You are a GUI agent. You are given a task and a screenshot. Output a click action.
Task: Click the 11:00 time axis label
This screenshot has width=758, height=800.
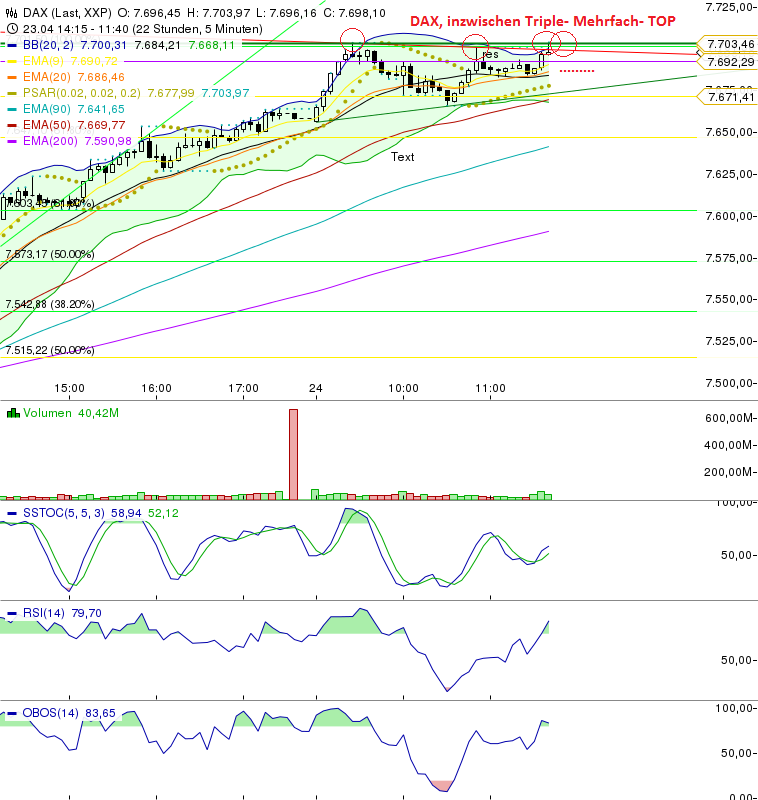491,388
